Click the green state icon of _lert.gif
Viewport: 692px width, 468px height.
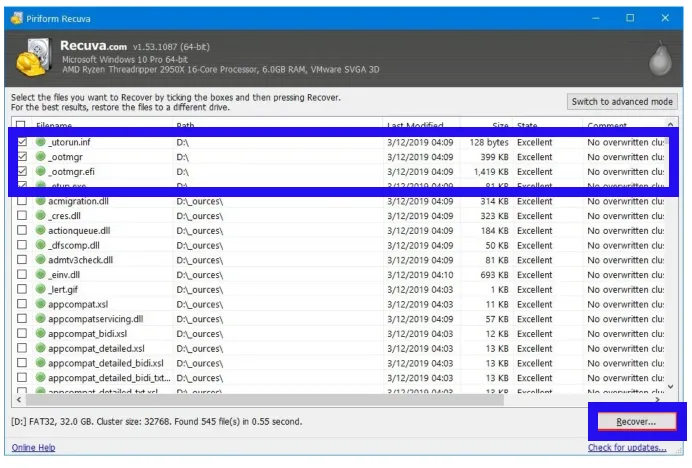[41, 289]
